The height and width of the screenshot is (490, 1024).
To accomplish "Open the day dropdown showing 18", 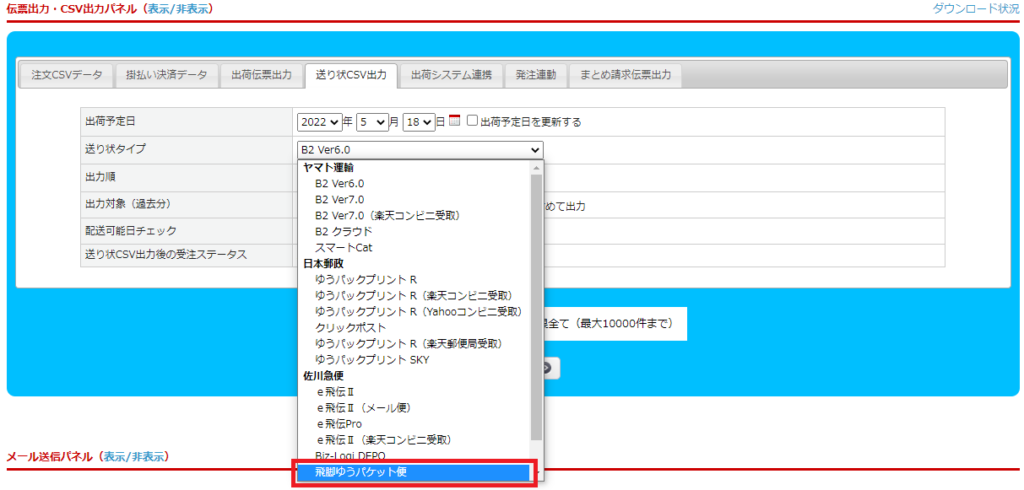I will click(419, 122).
